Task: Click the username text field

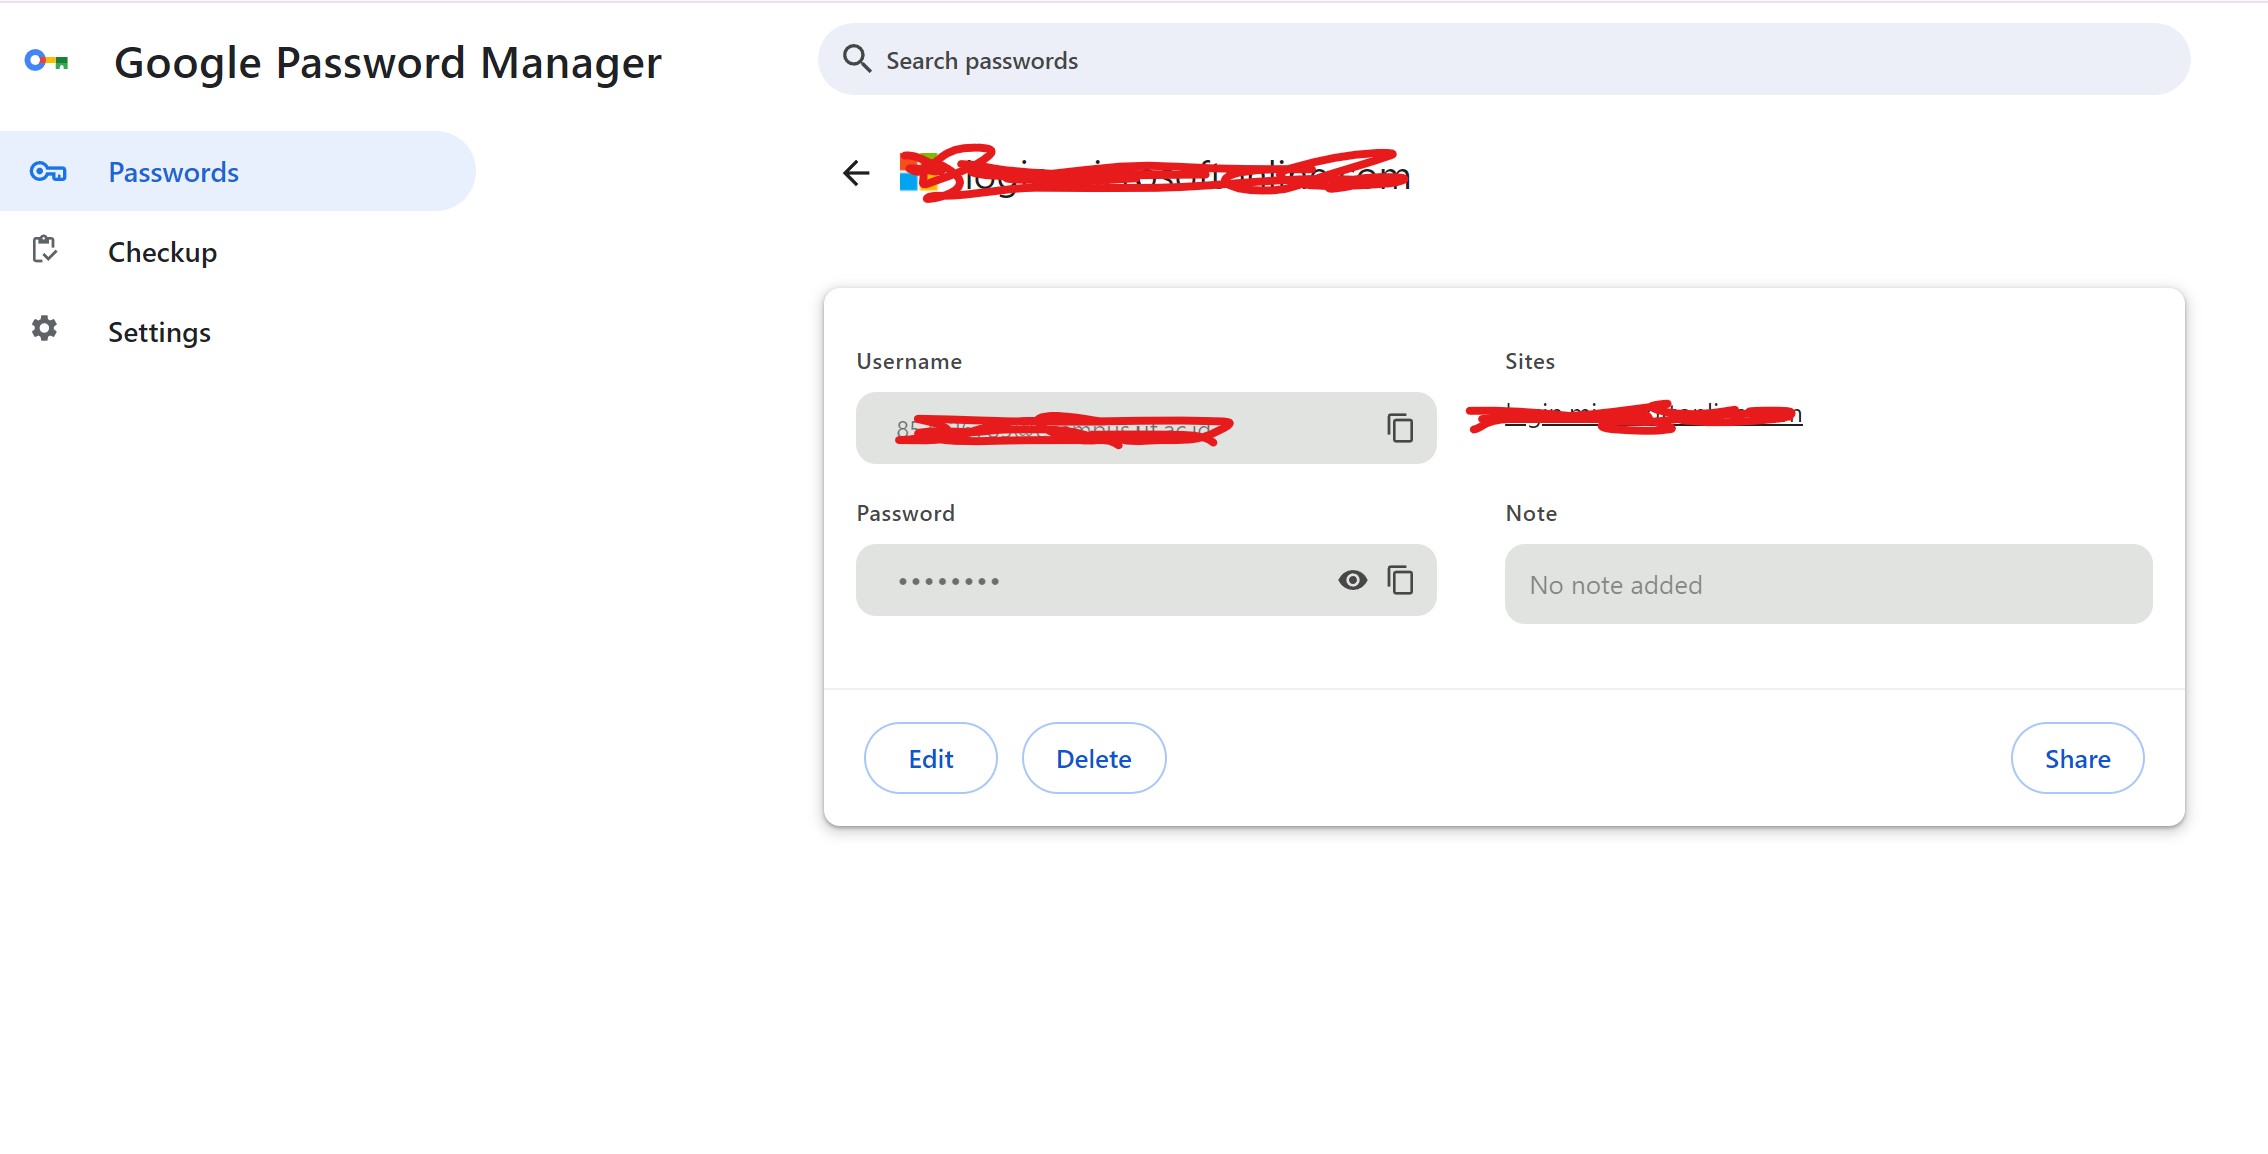Action: click(1146, 428)
